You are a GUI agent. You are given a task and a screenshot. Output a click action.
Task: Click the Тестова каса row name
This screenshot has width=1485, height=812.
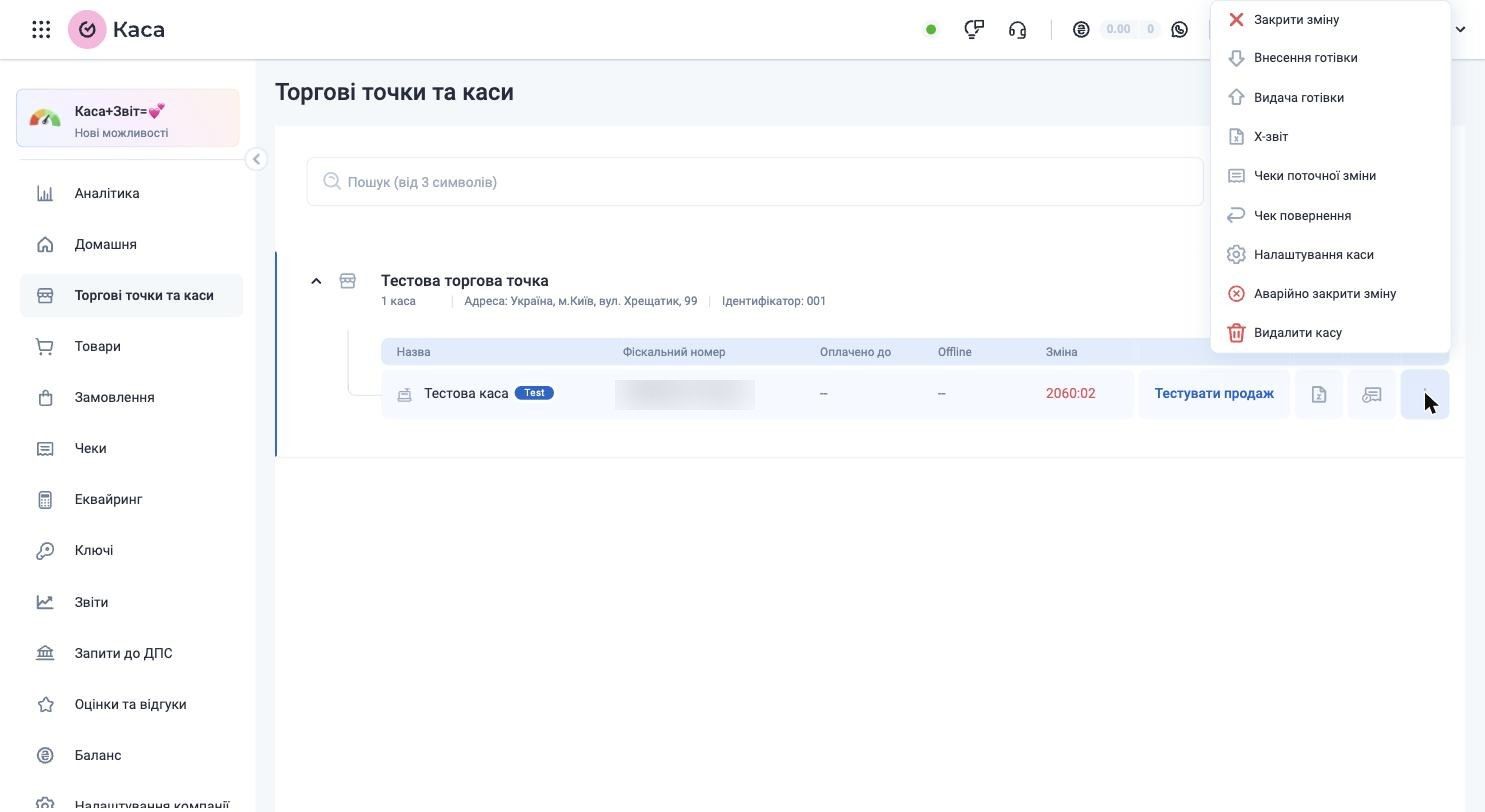[x=466, y=393]
